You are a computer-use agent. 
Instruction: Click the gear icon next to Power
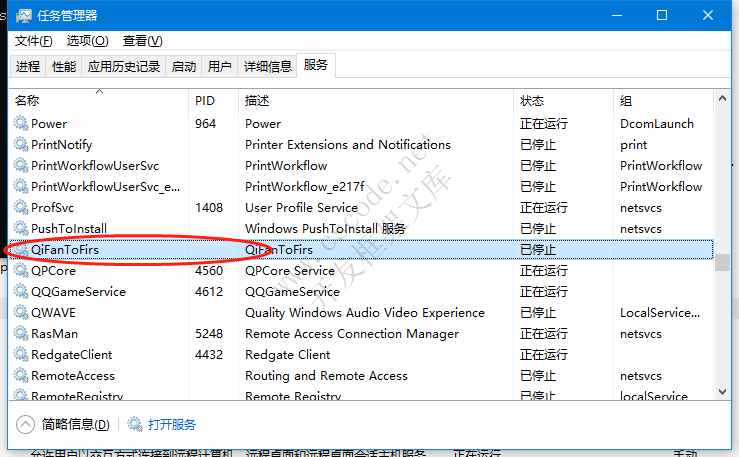click(21, 123)
